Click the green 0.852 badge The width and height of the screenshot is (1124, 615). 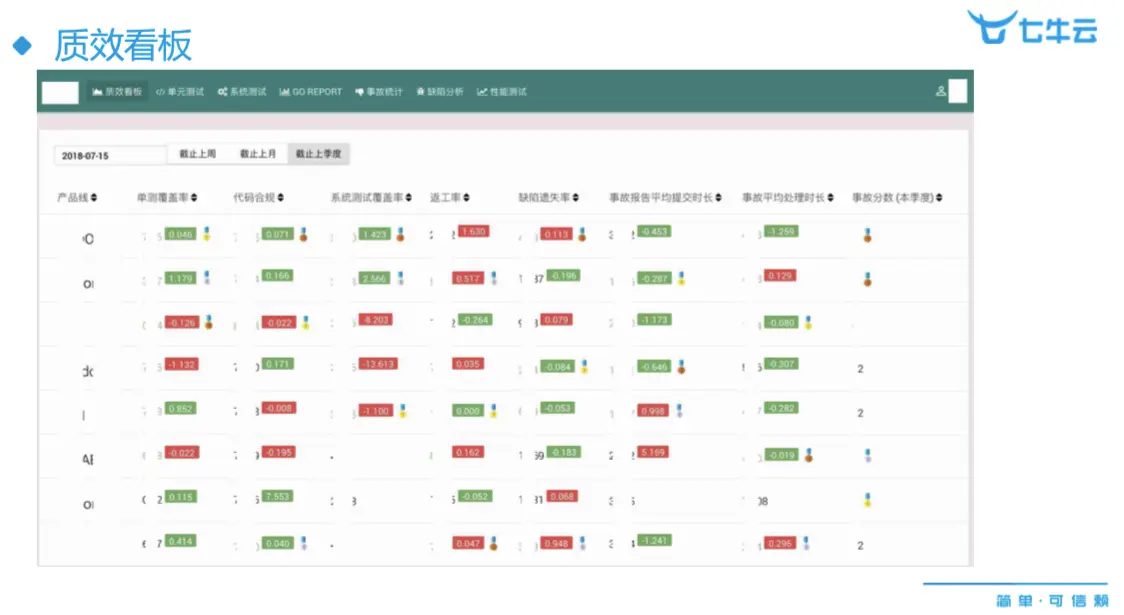coord(180,409)
